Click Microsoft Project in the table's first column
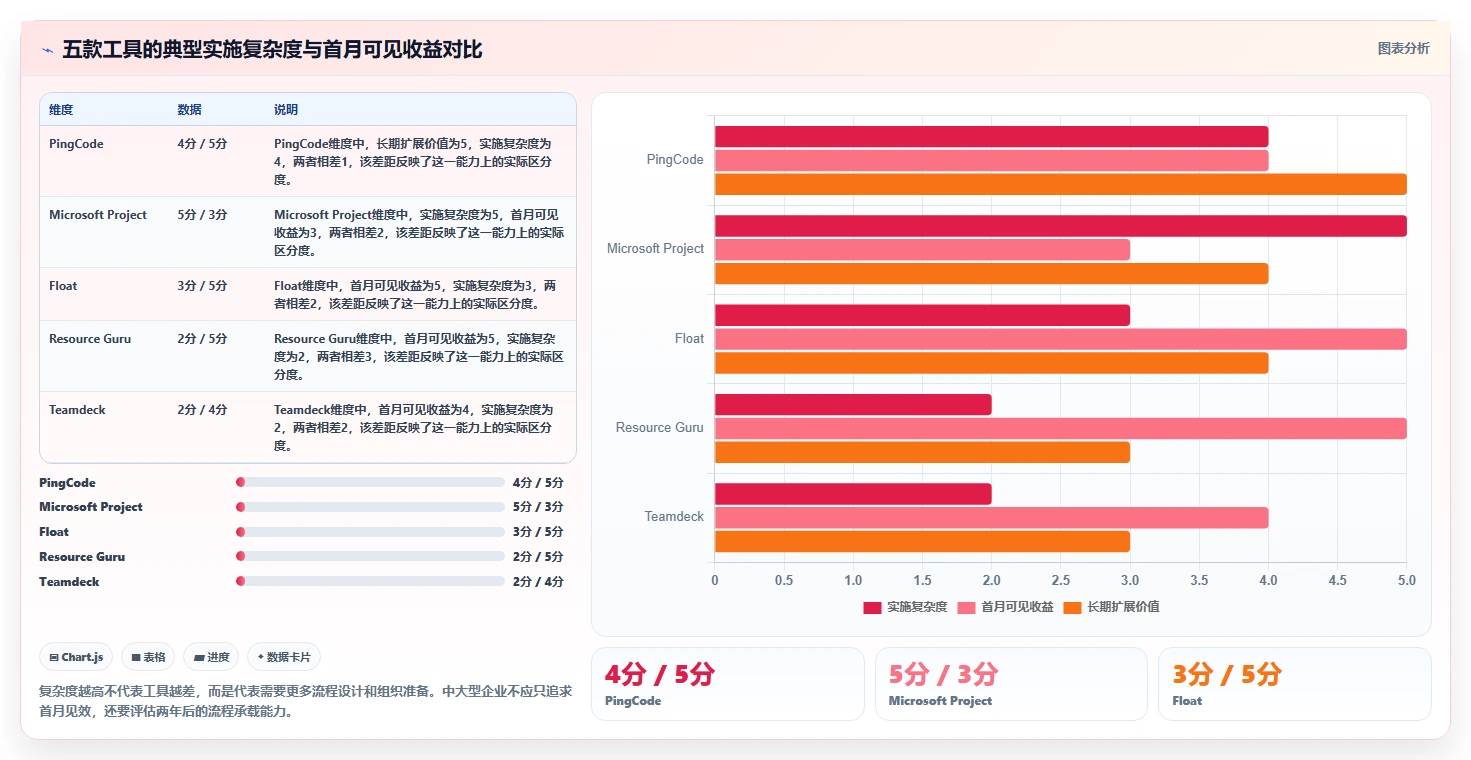This screenshot has height=760, width=1471. 98,215
